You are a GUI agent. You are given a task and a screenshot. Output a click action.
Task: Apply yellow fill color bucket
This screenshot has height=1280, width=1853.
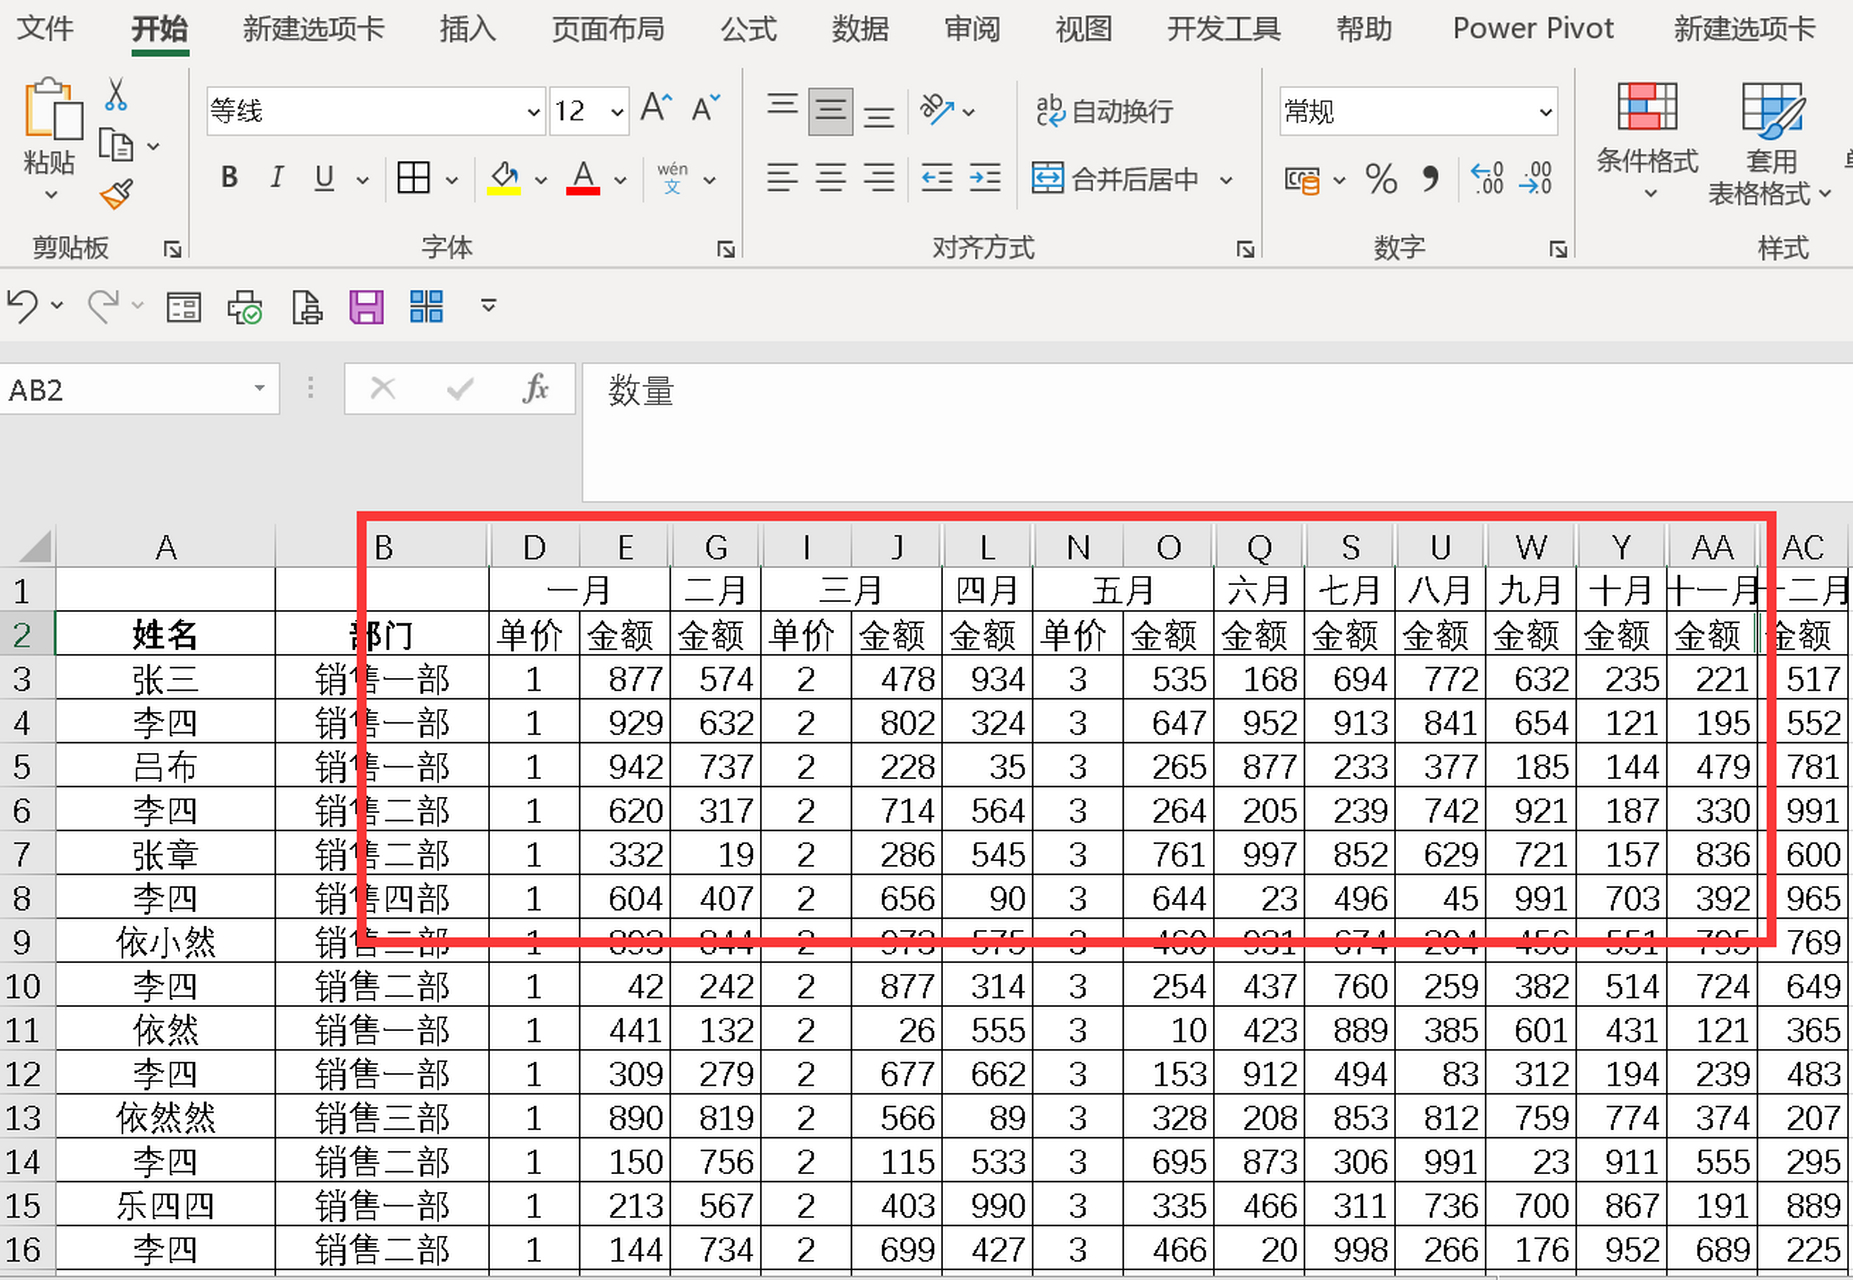click(x=504, y=179)
